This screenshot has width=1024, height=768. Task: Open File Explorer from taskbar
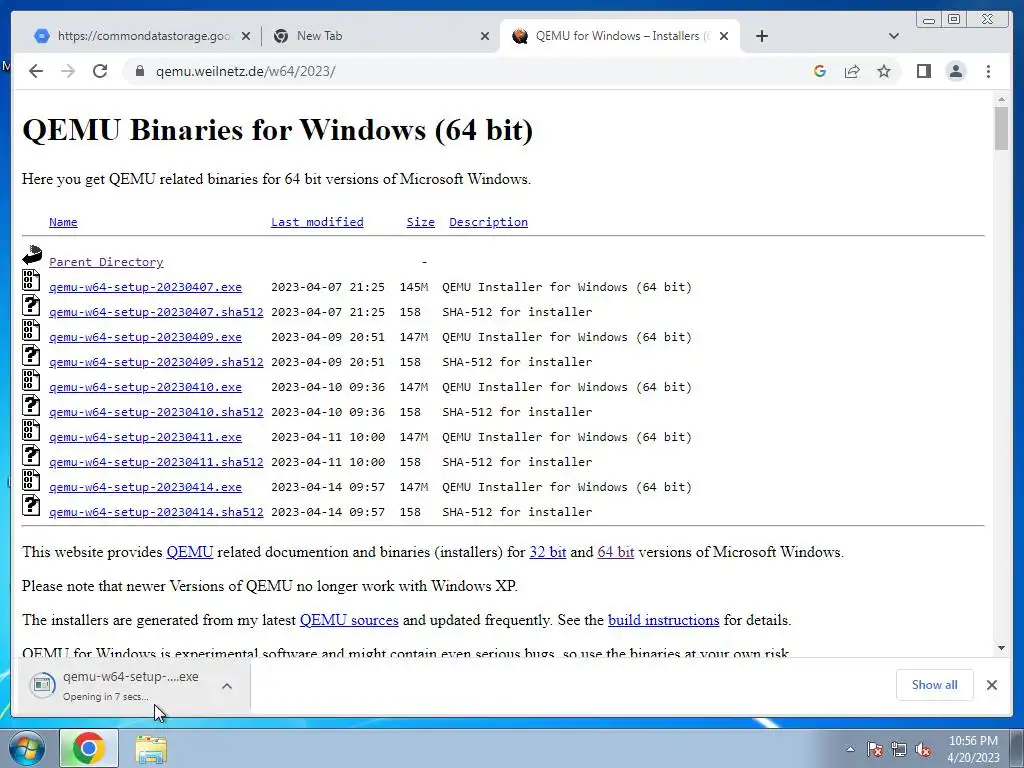tap(151, 748)
